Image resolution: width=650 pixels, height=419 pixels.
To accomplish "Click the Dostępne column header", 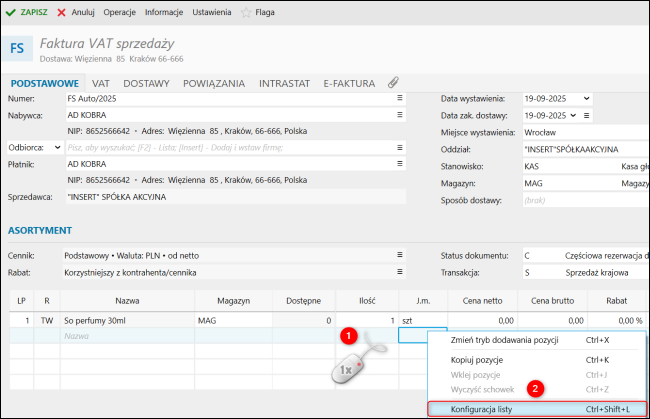I will (x=303, y=301).
